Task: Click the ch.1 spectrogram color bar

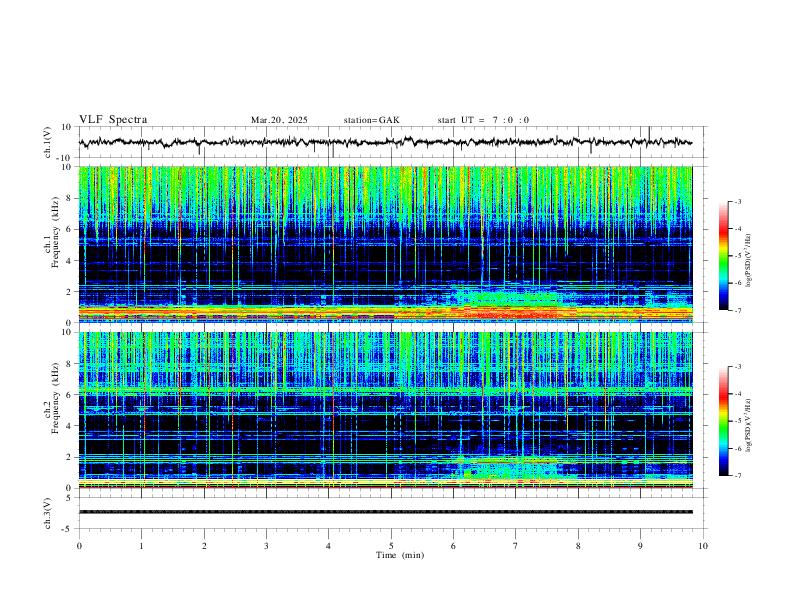Action: coord(724,256)
